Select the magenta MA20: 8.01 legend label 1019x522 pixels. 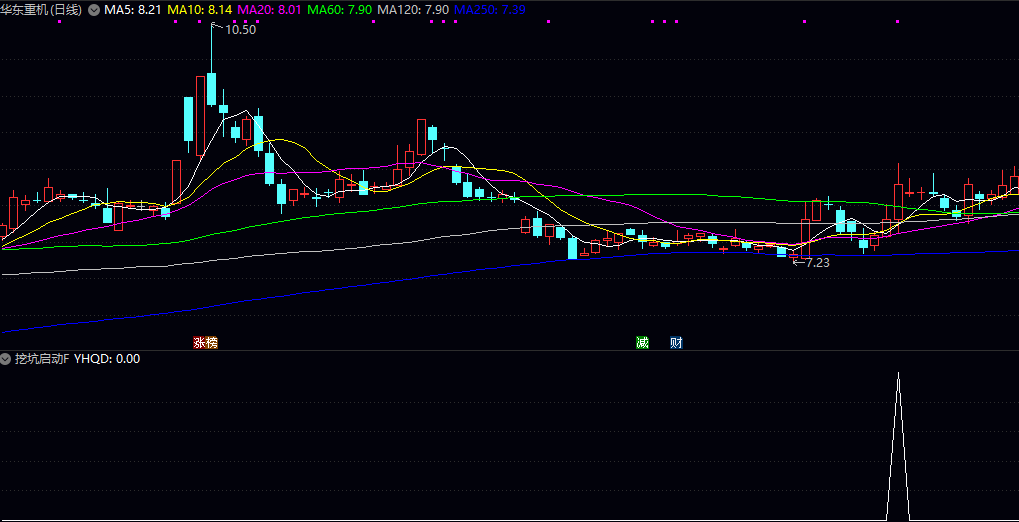[x=268, y=9]
